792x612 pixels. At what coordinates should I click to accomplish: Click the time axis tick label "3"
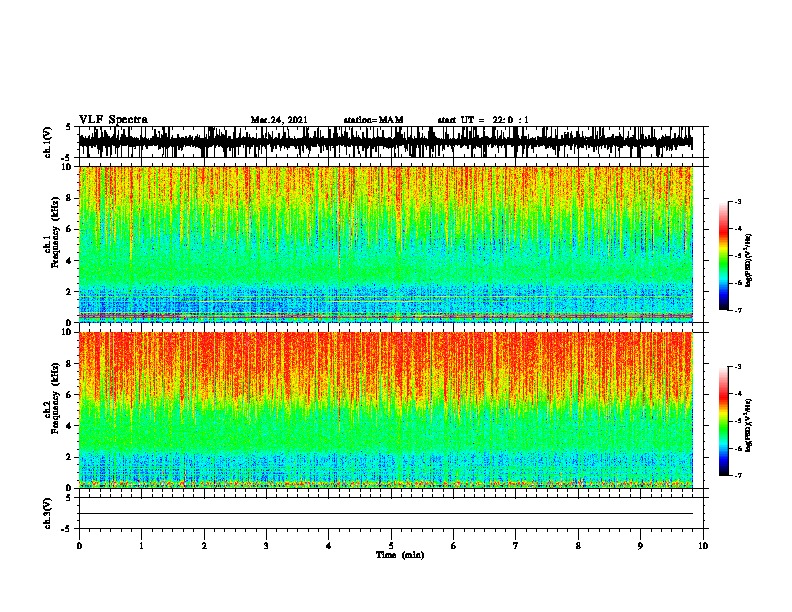(266, 546)
